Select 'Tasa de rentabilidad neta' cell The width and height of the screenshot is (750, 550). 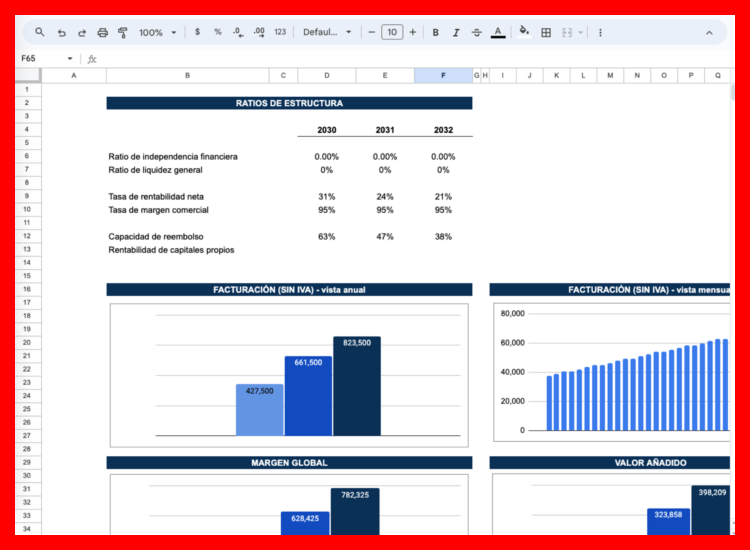coord(188,196)
